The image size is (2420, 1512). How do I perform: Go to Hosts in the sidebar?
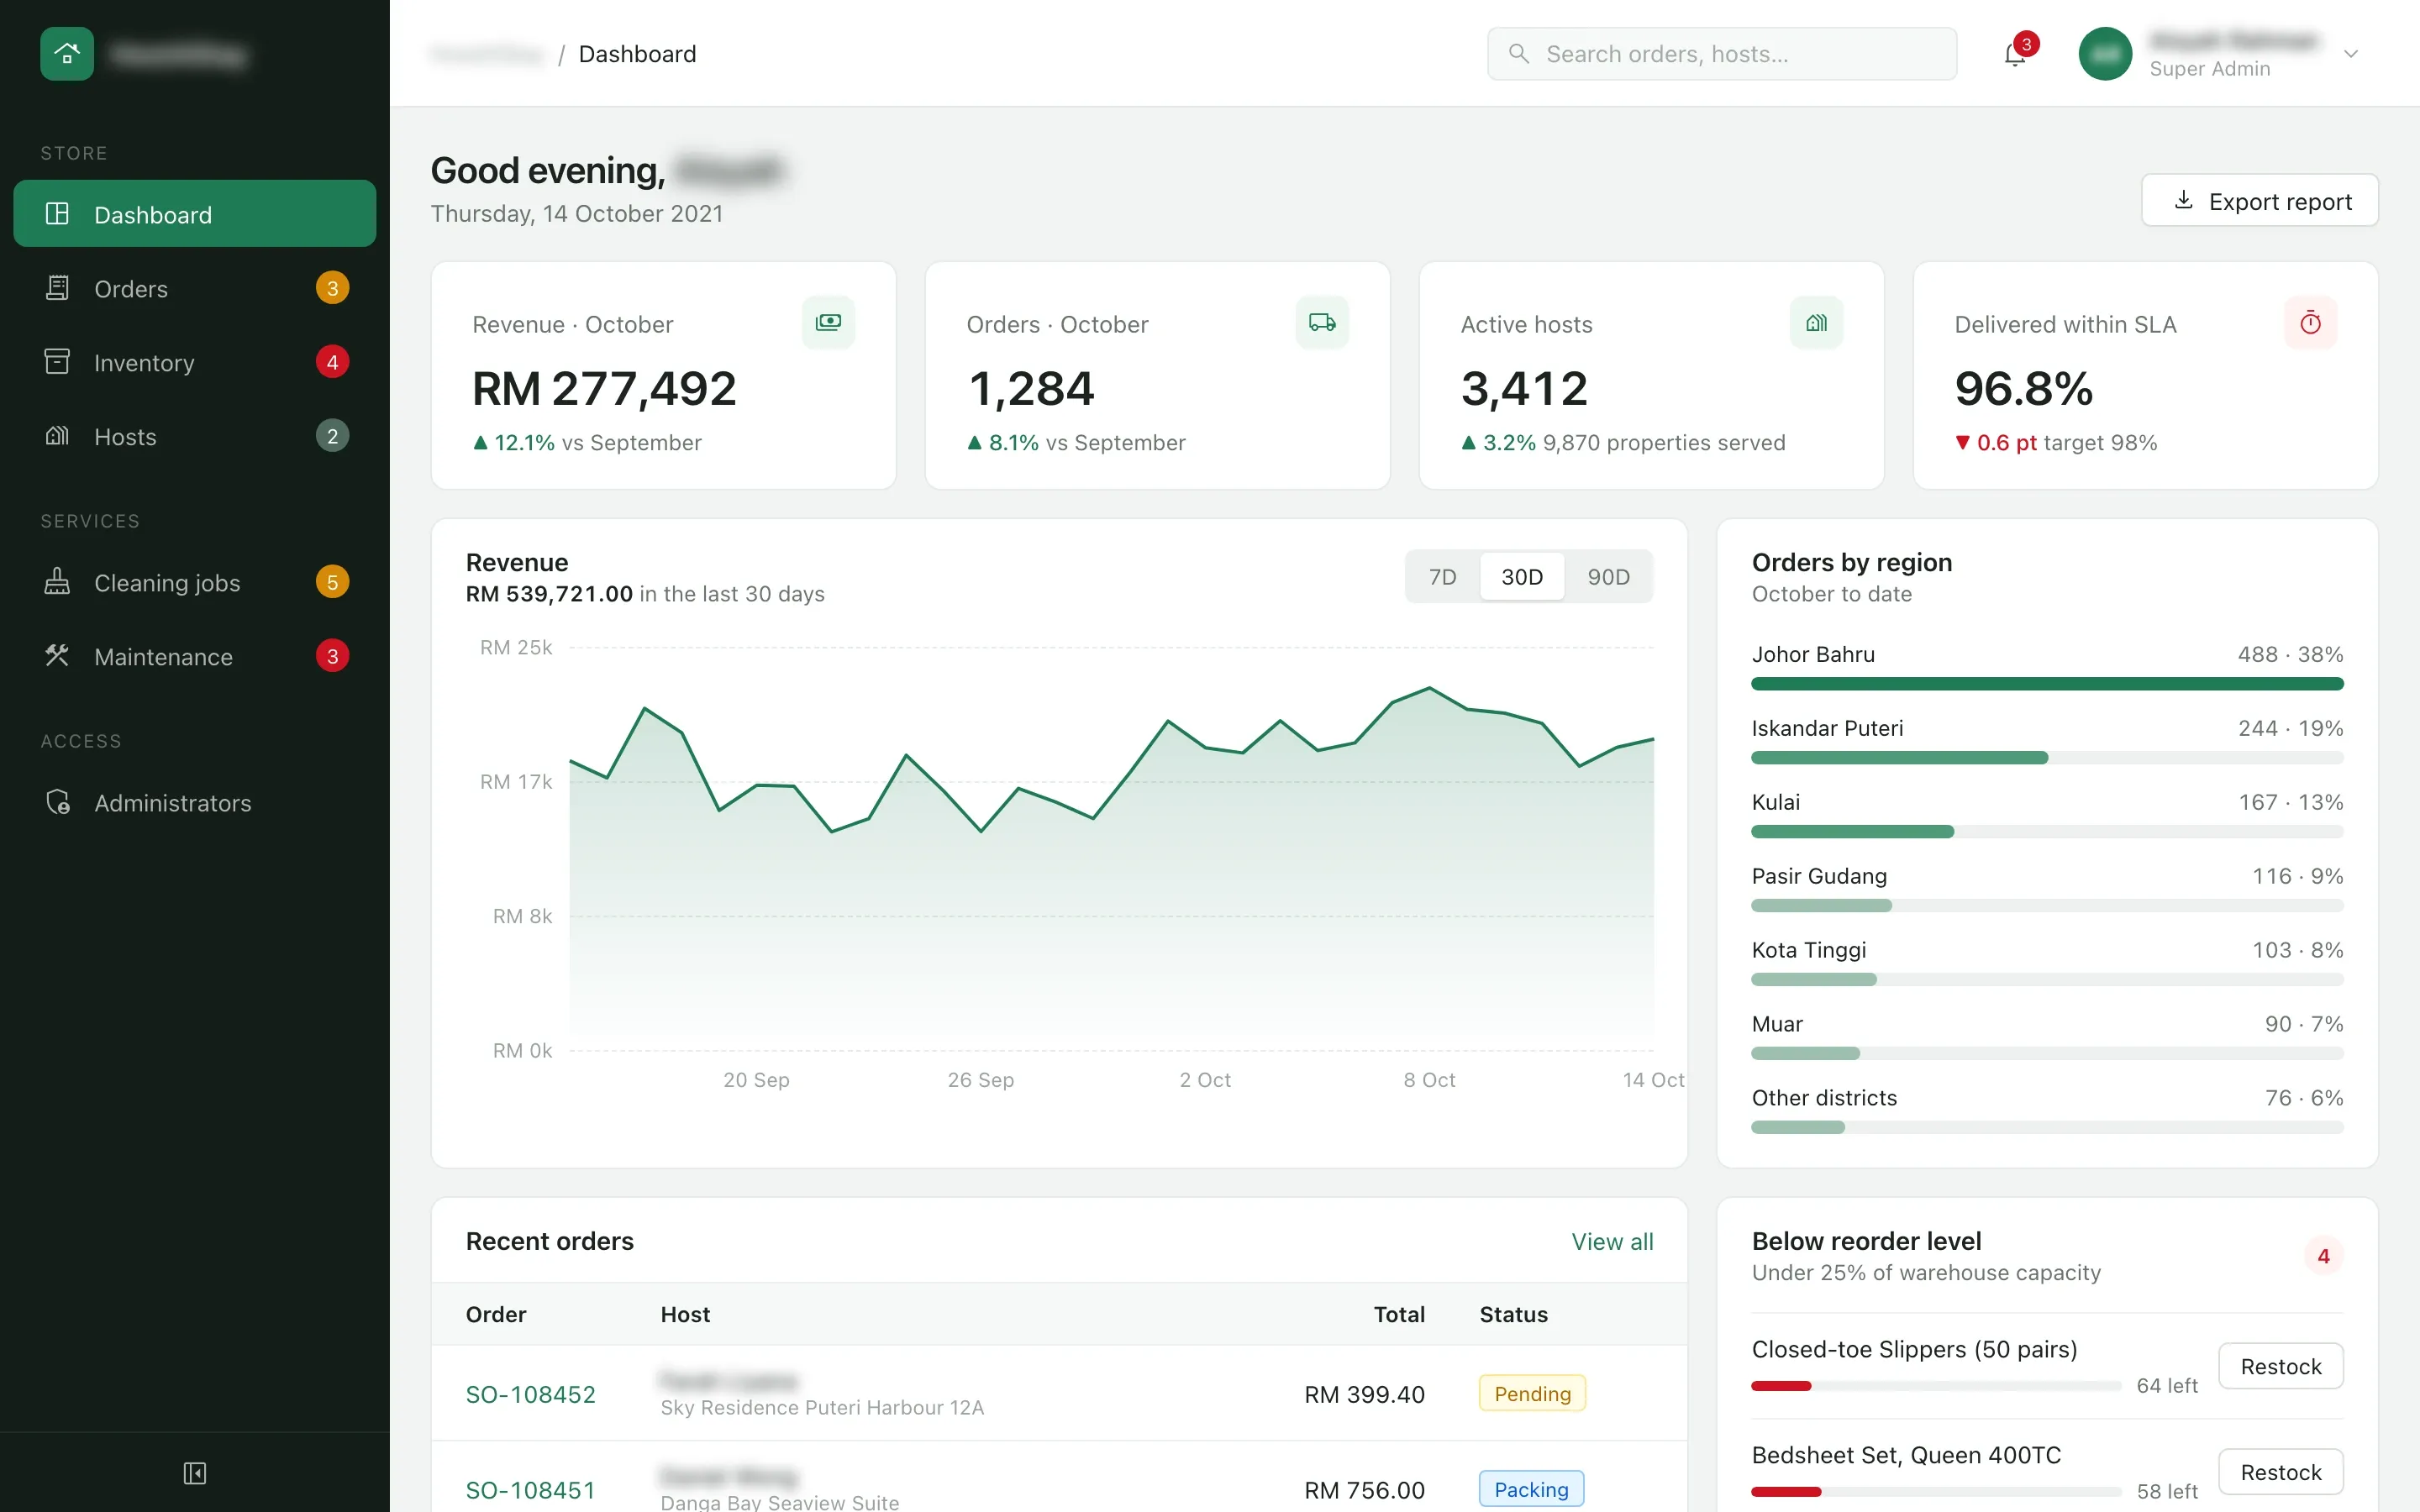[x=195, y=436]
